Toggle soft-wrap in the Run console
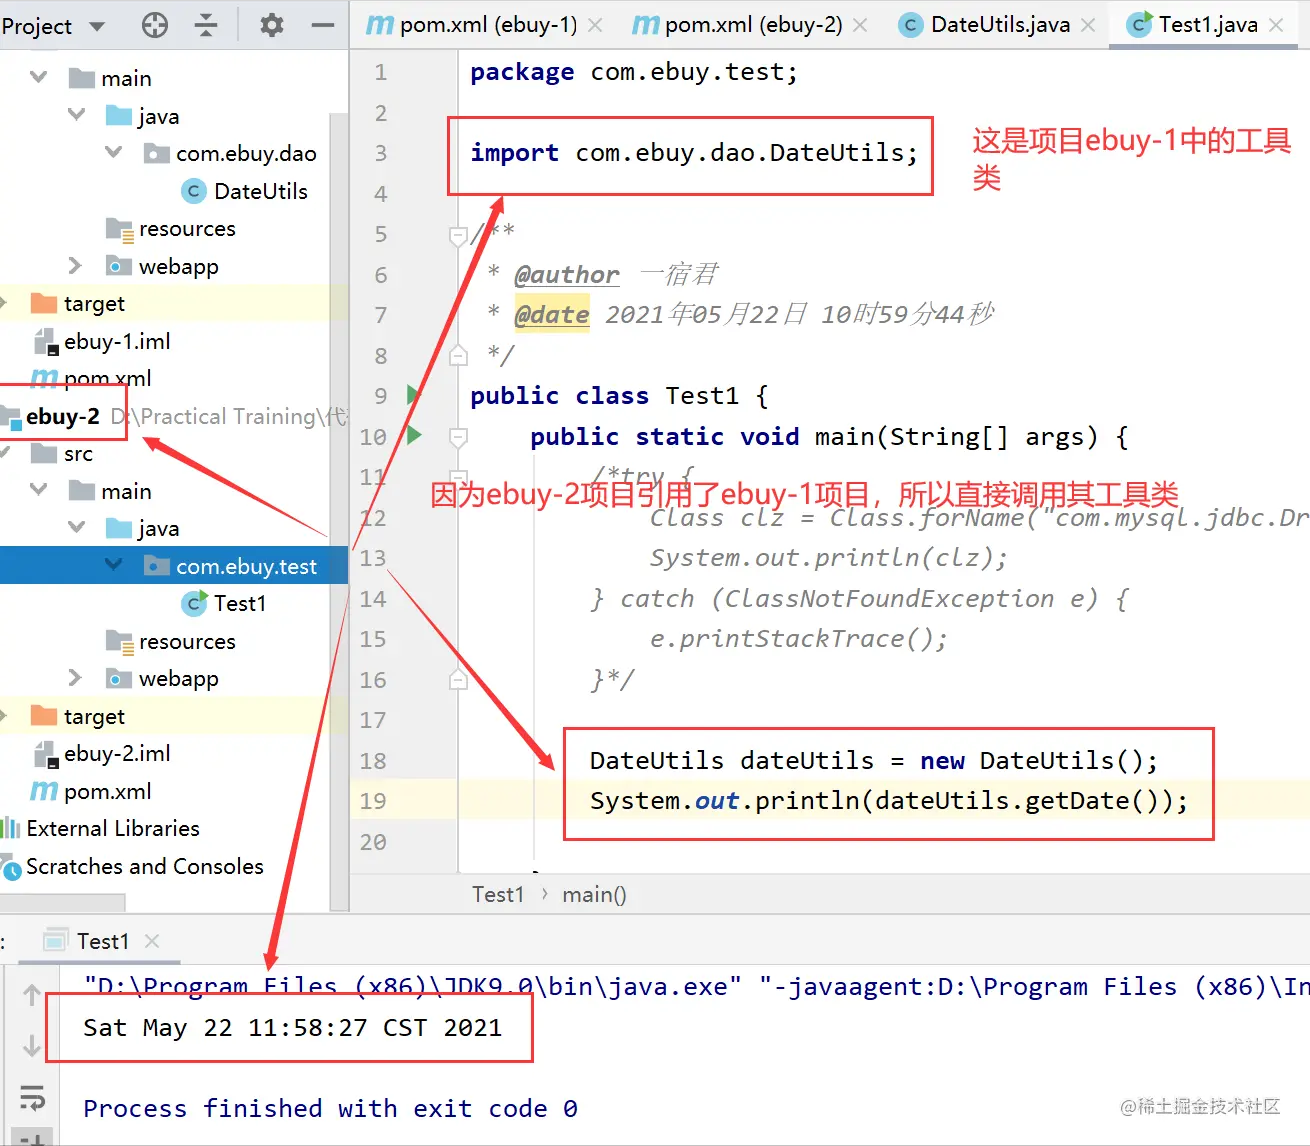 click(x=32, y=1097)
